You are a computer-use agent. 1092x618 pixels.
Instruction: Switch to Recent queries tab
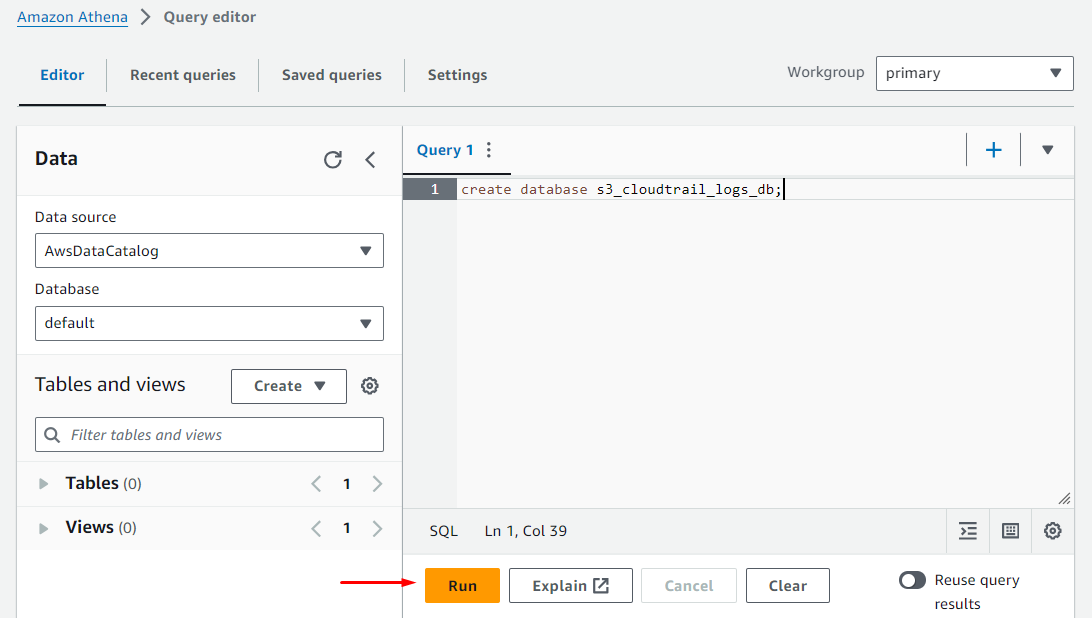pyautogui.click(x=183, y=75)
